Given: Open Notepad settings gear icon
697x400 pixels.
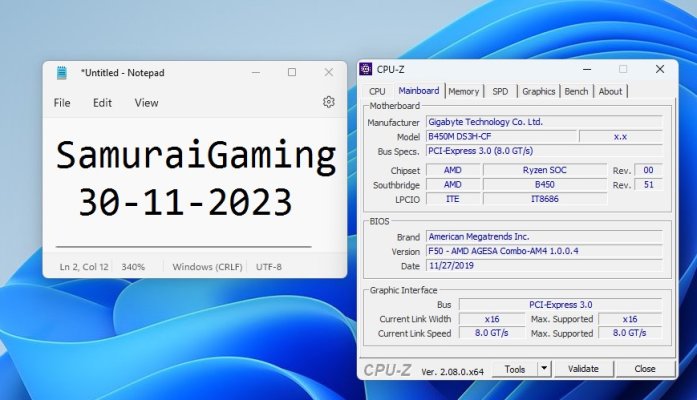Looking at the screenshot, I should click(328, 102).
